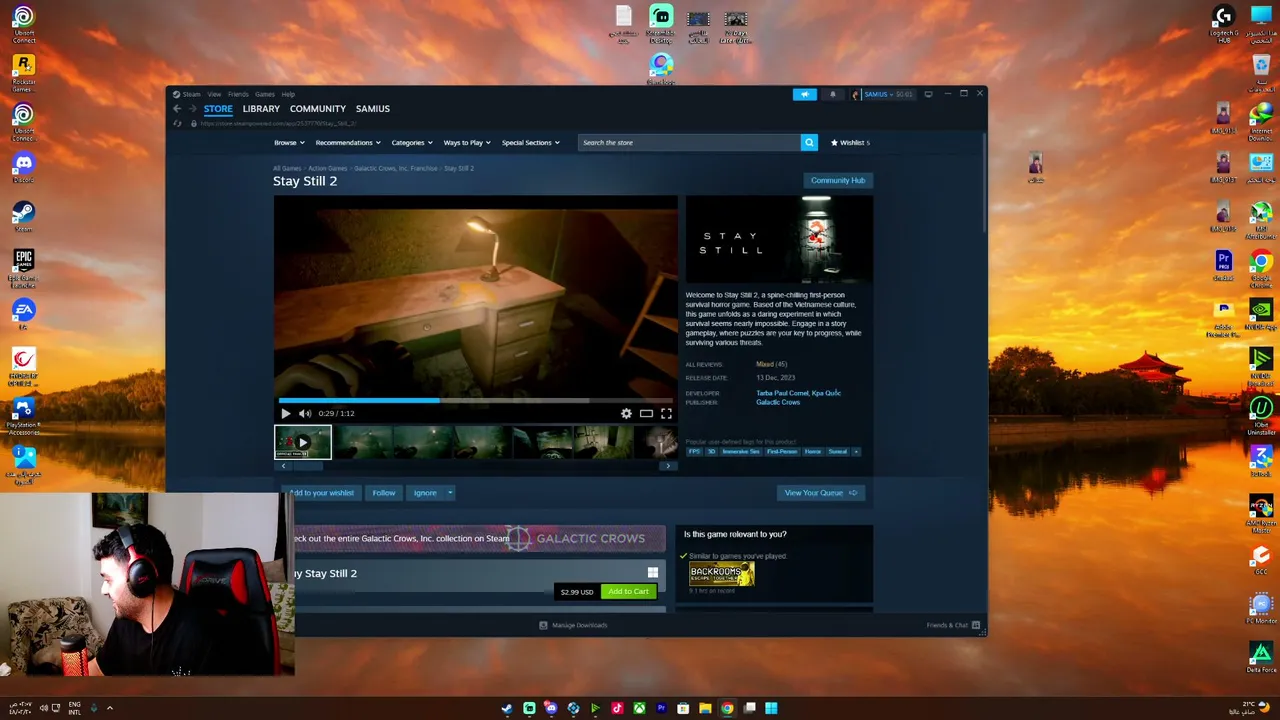Show hidden system tray icons
This screenshot has width=1280, height=720.
[x=110, y=708]
